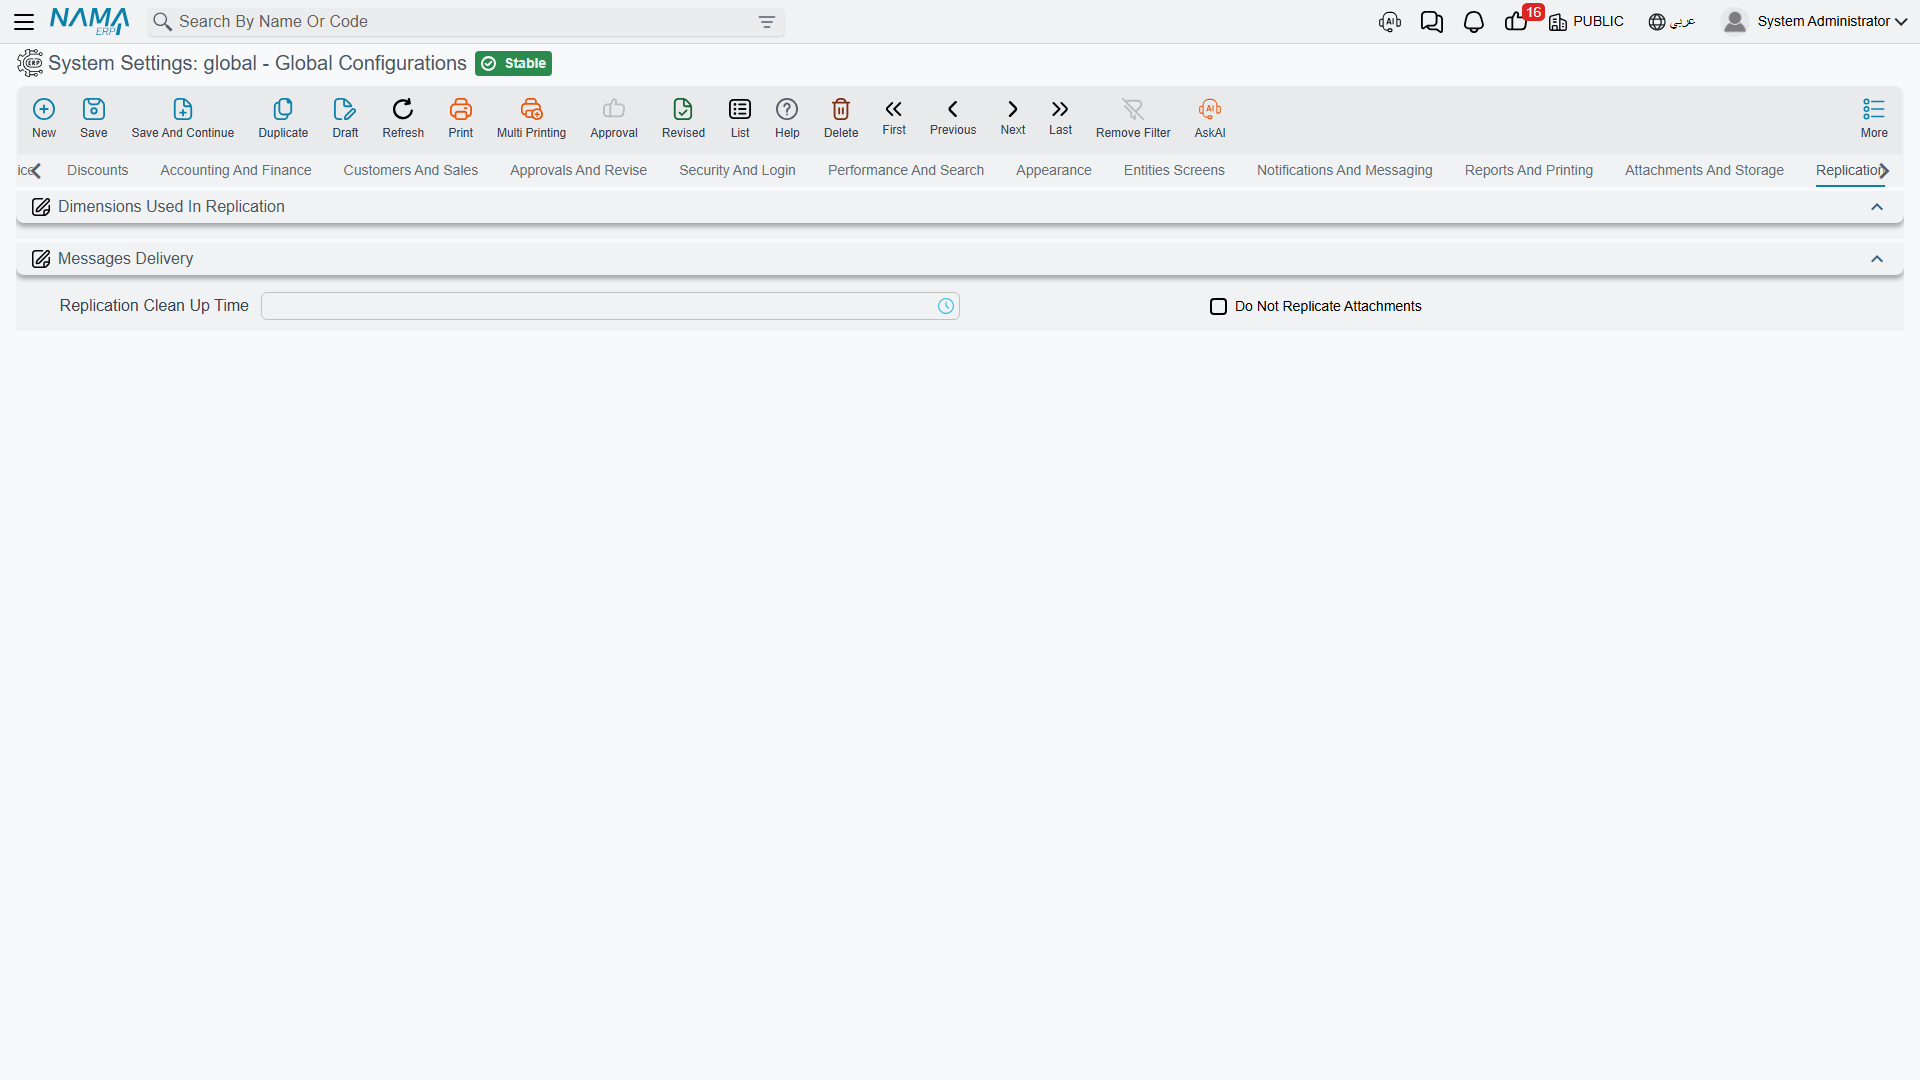Refresh the page data

(403, 118)
